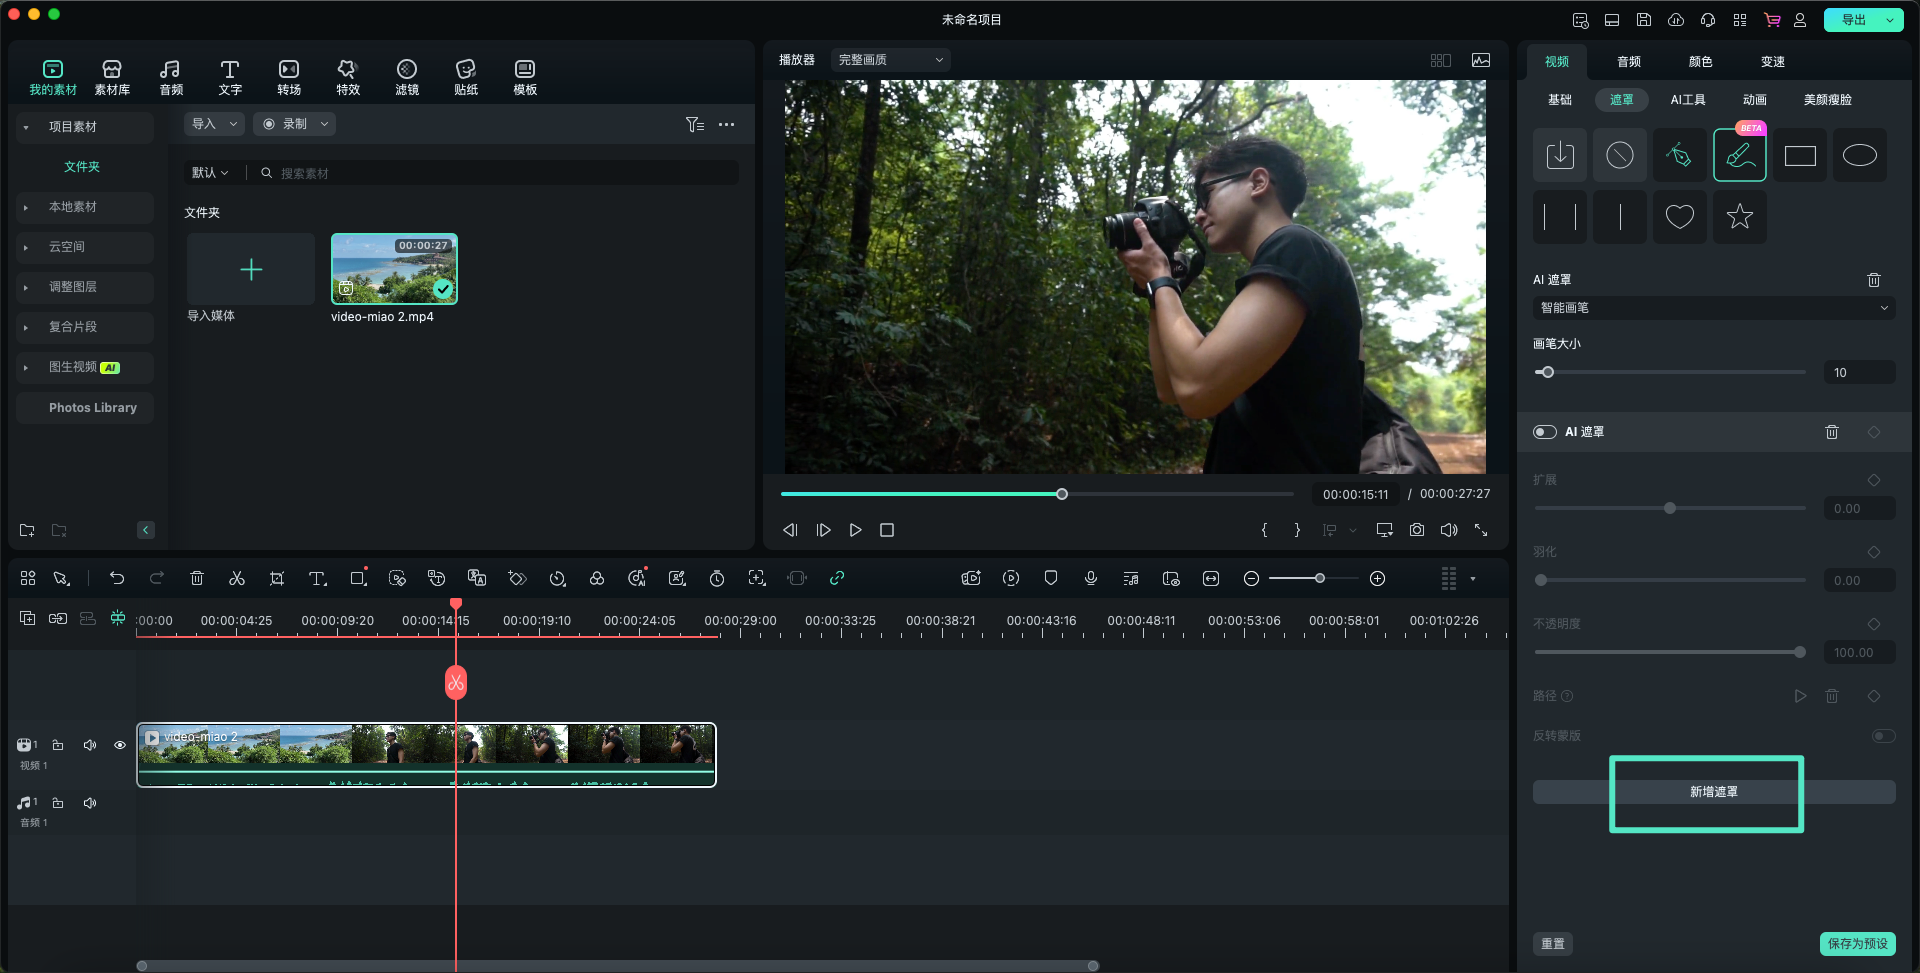The height and width of the screenshot is (973, 1920).
Task: Take a snapshot with the camera icon
Action: 1417,530
